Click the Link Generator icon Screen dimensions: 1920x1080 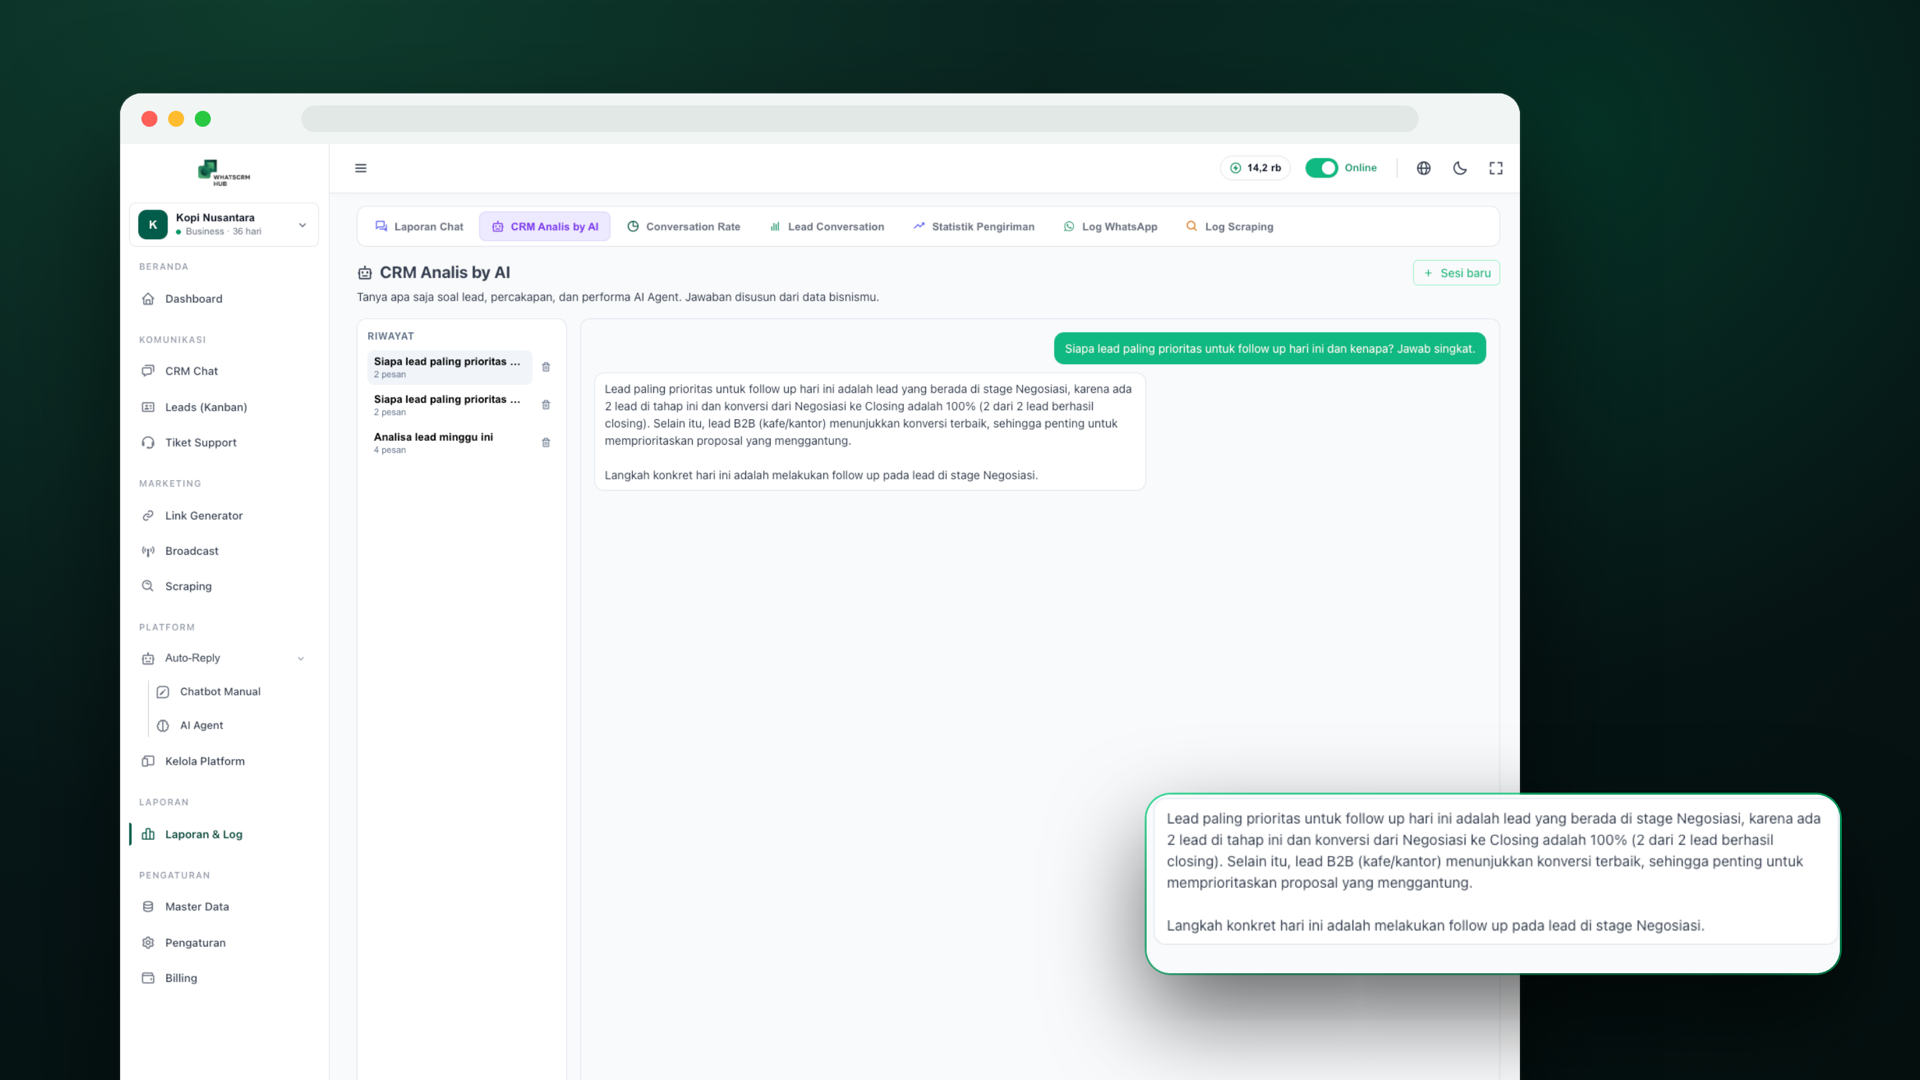click(x=148, y=516)
